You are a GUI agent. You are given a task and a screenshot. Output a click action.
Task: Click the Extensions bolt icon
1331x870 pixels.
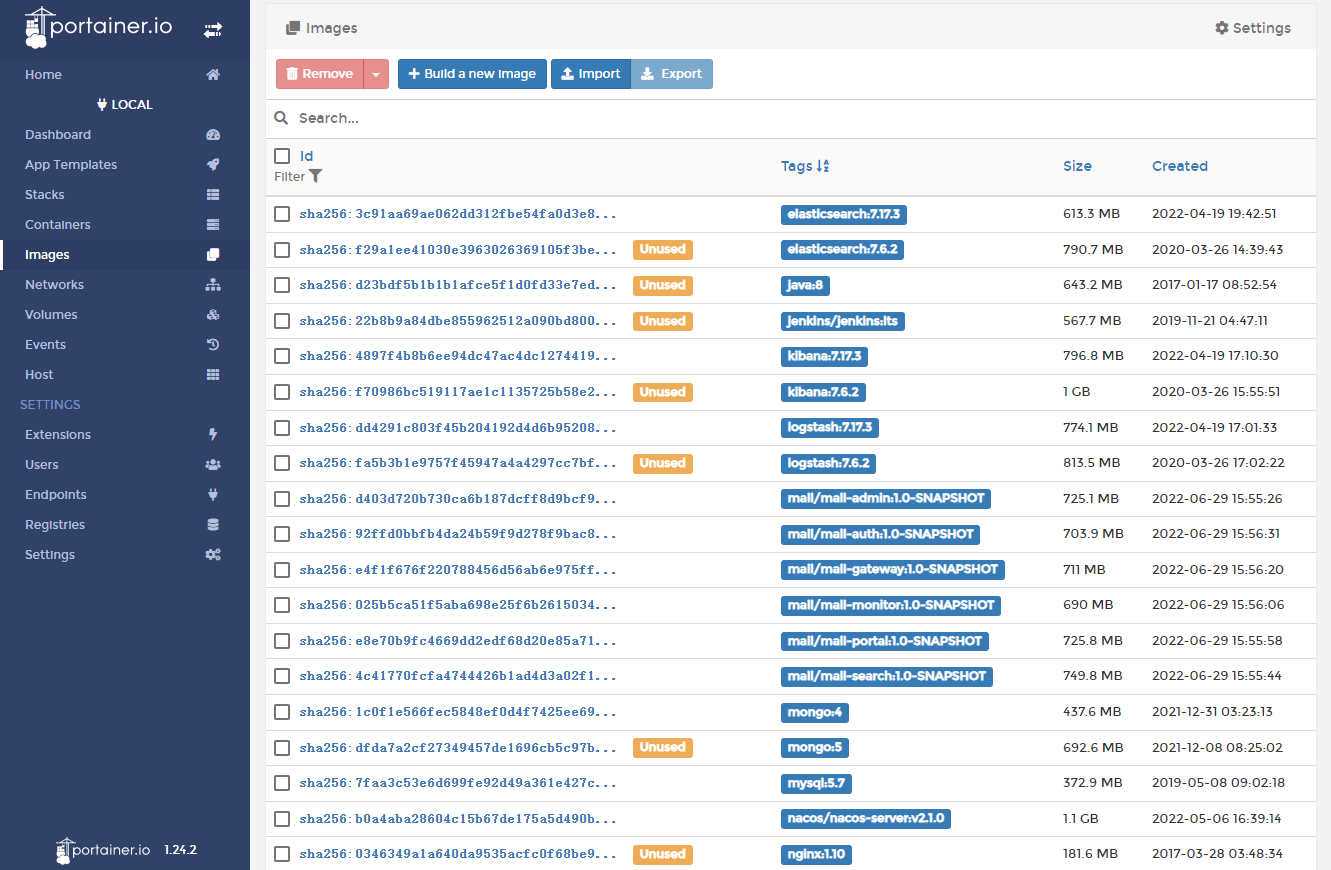point(213,435)
